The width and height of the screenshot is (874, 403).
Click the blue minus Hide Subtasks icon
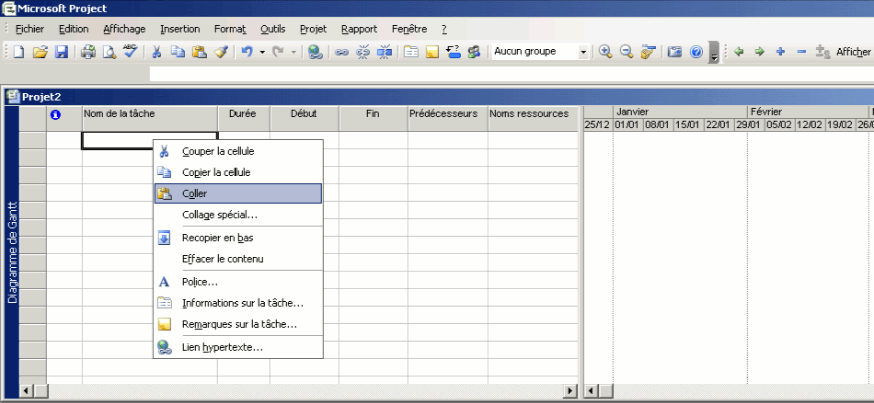pyautogui.click(x=802, y=52)
